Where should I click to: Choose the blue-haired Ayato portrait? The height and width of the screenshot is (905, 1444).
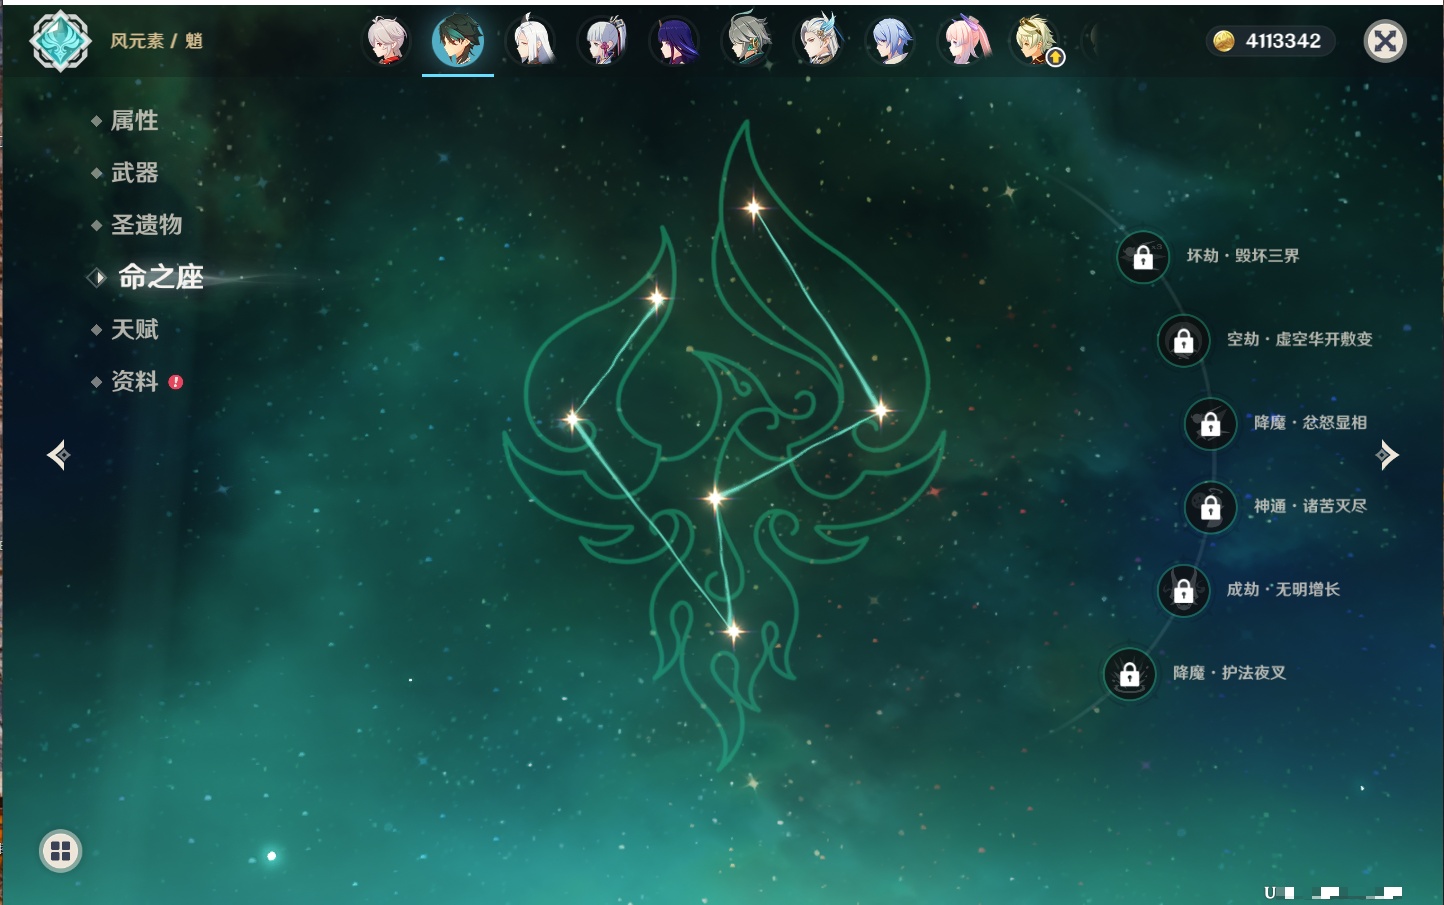(891, 42)
